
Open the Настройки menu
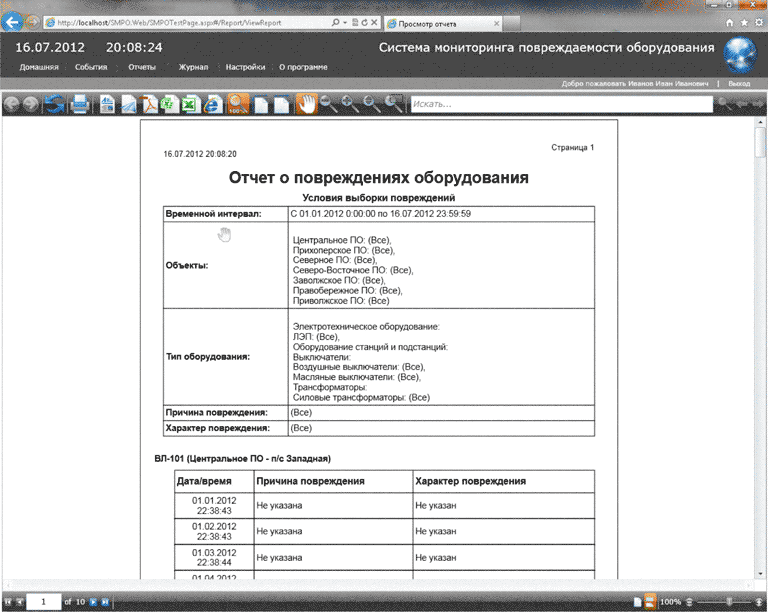245,67
